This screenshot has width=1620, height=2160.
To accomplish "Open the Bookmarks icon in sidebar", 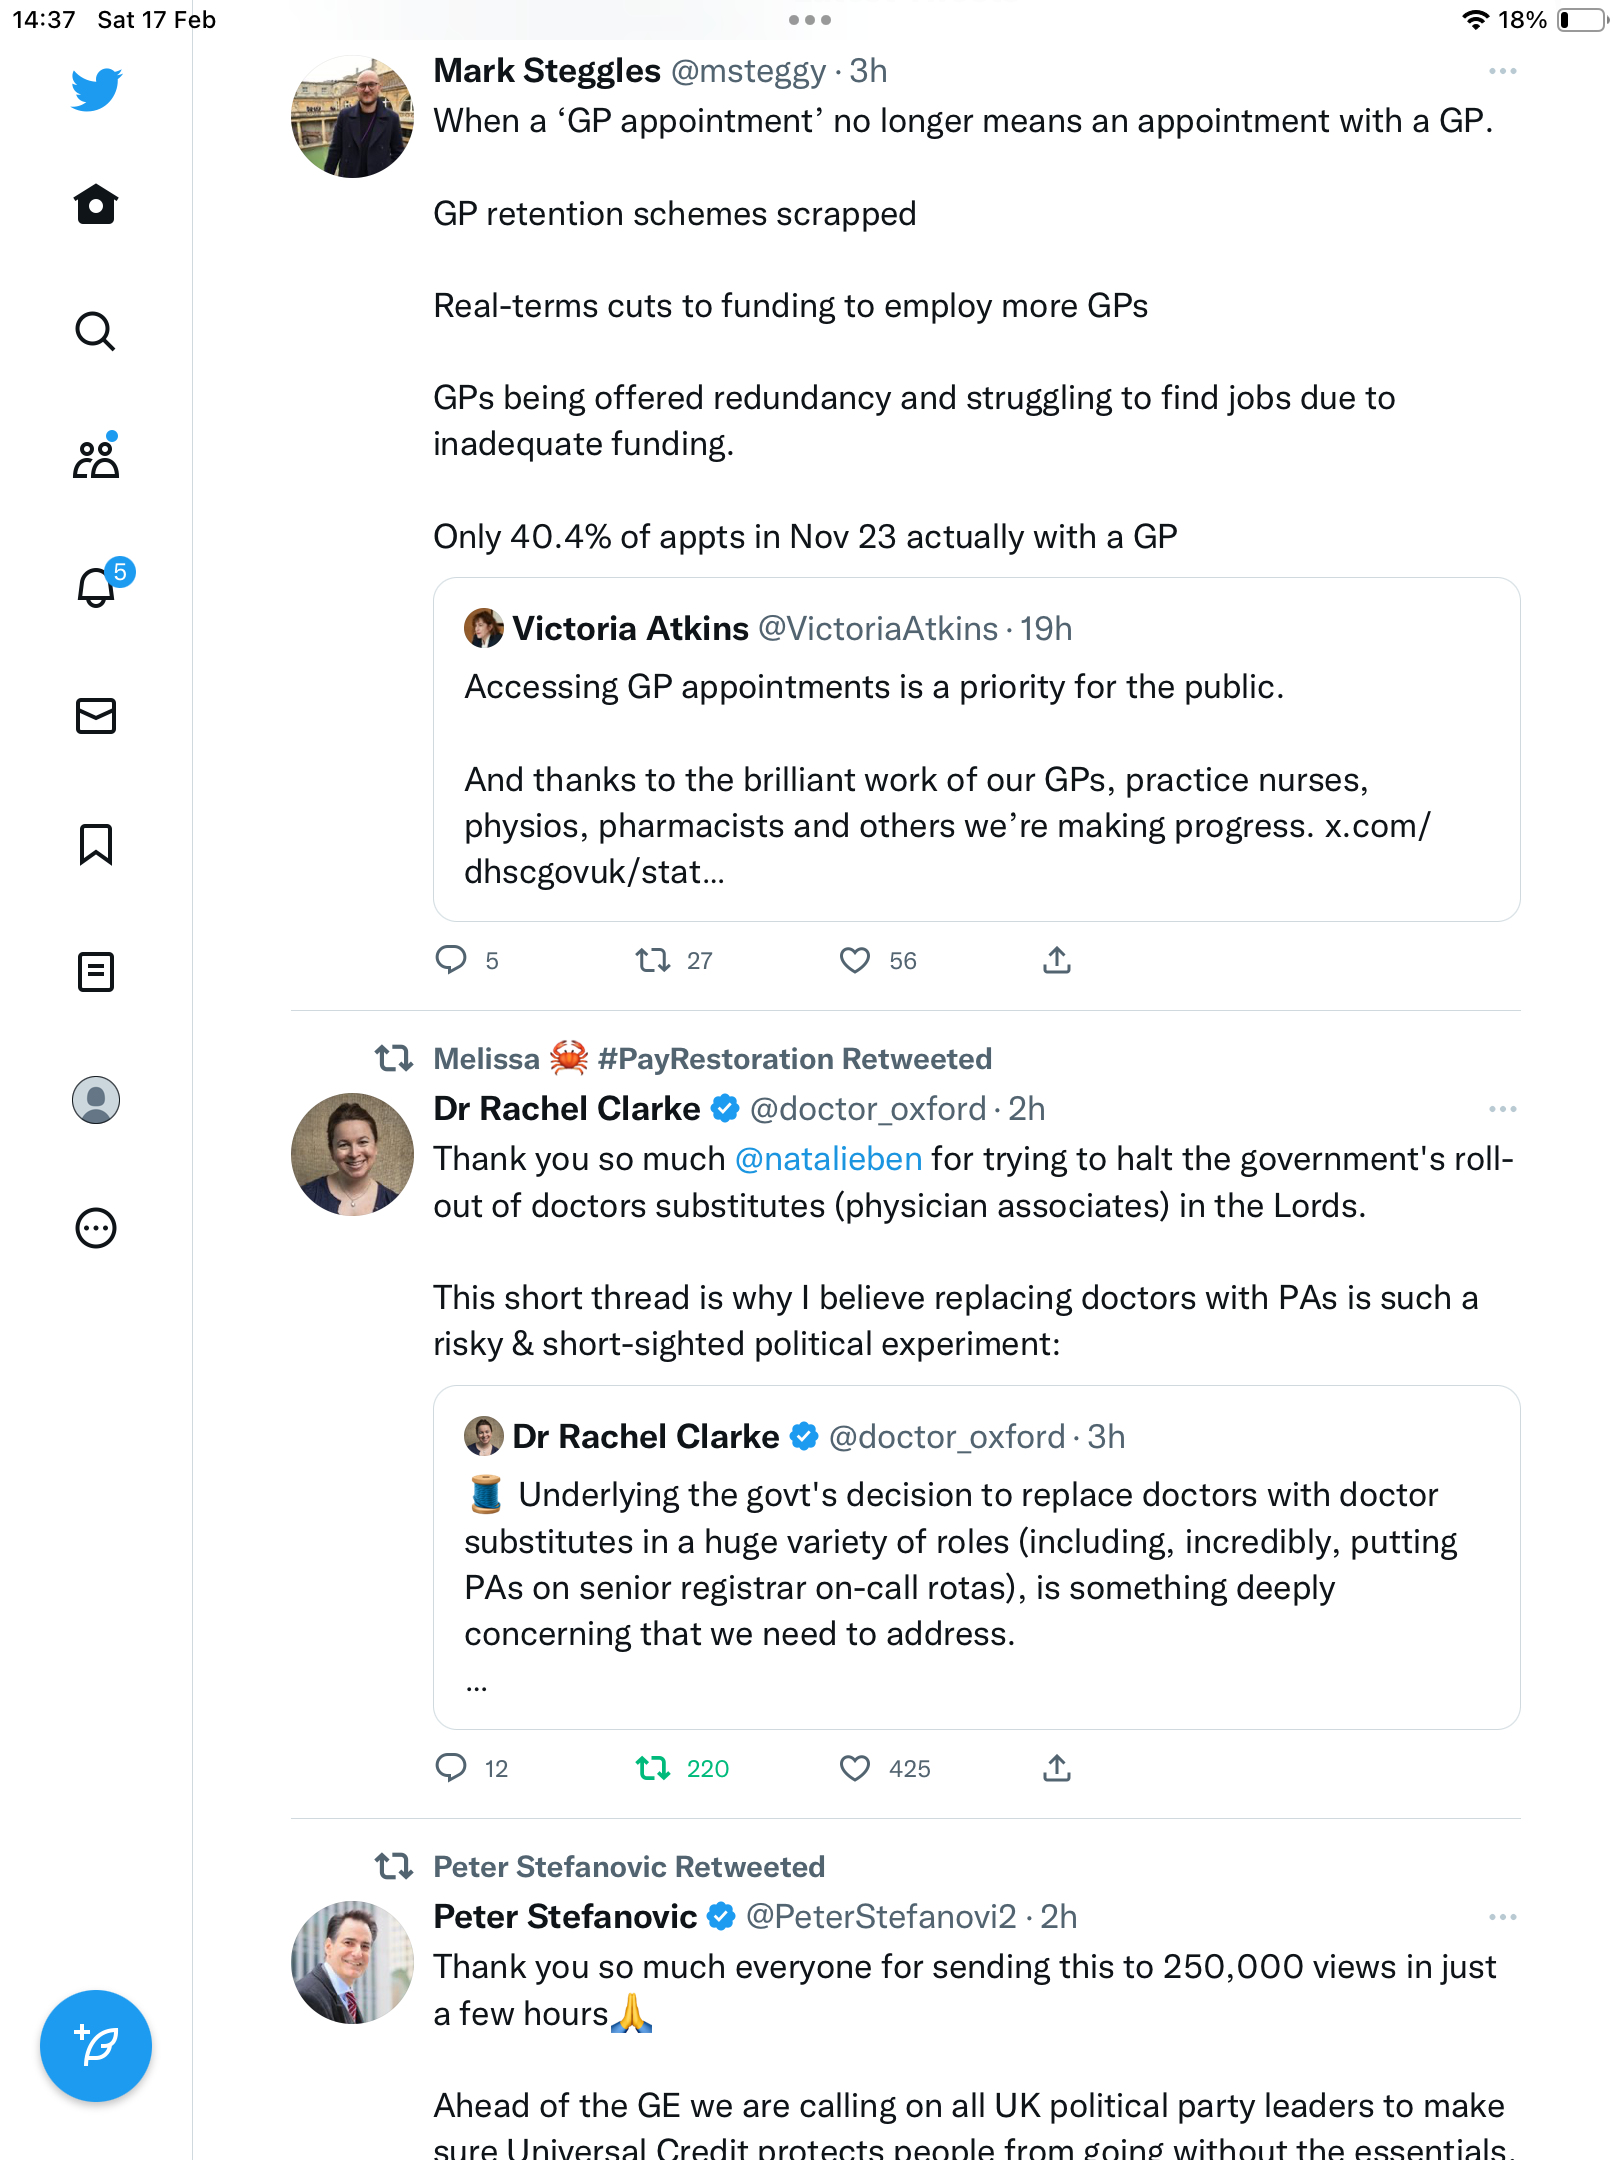I will 96,844.
